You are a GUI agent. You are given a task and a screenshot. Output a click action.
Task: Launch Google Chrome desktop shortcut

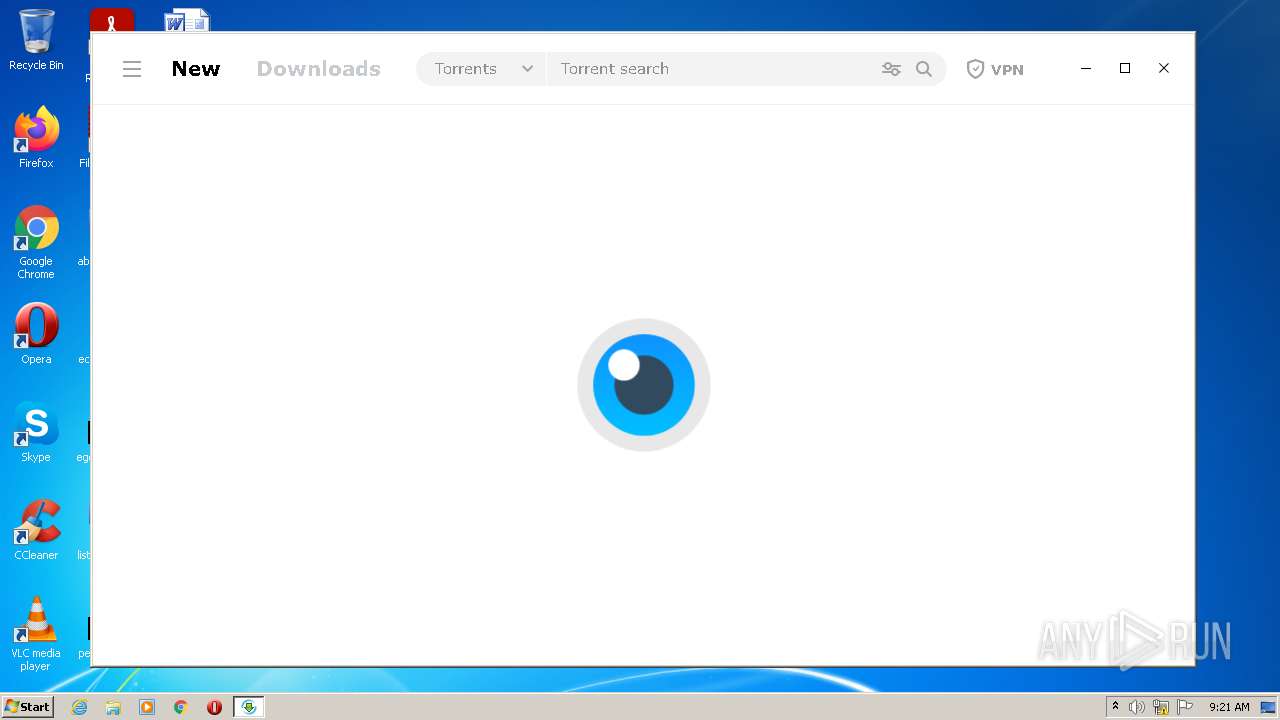coord(36,242)
